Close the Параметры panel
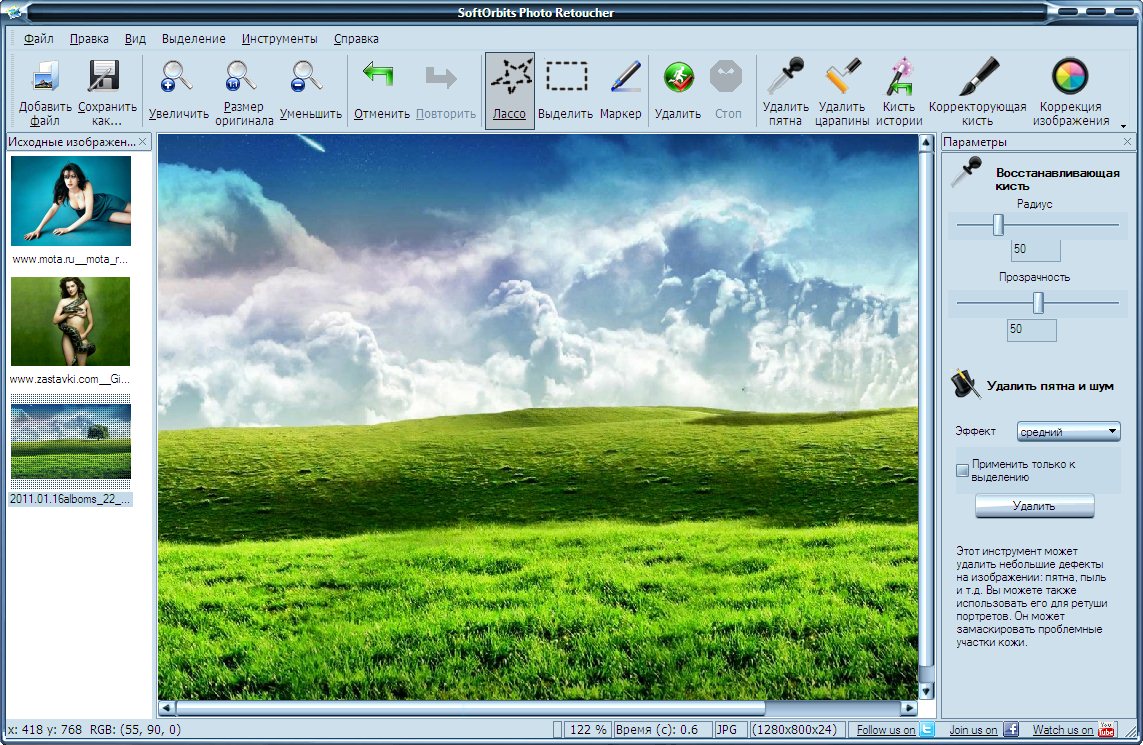1143x745 pixels. coord(1128,142)
